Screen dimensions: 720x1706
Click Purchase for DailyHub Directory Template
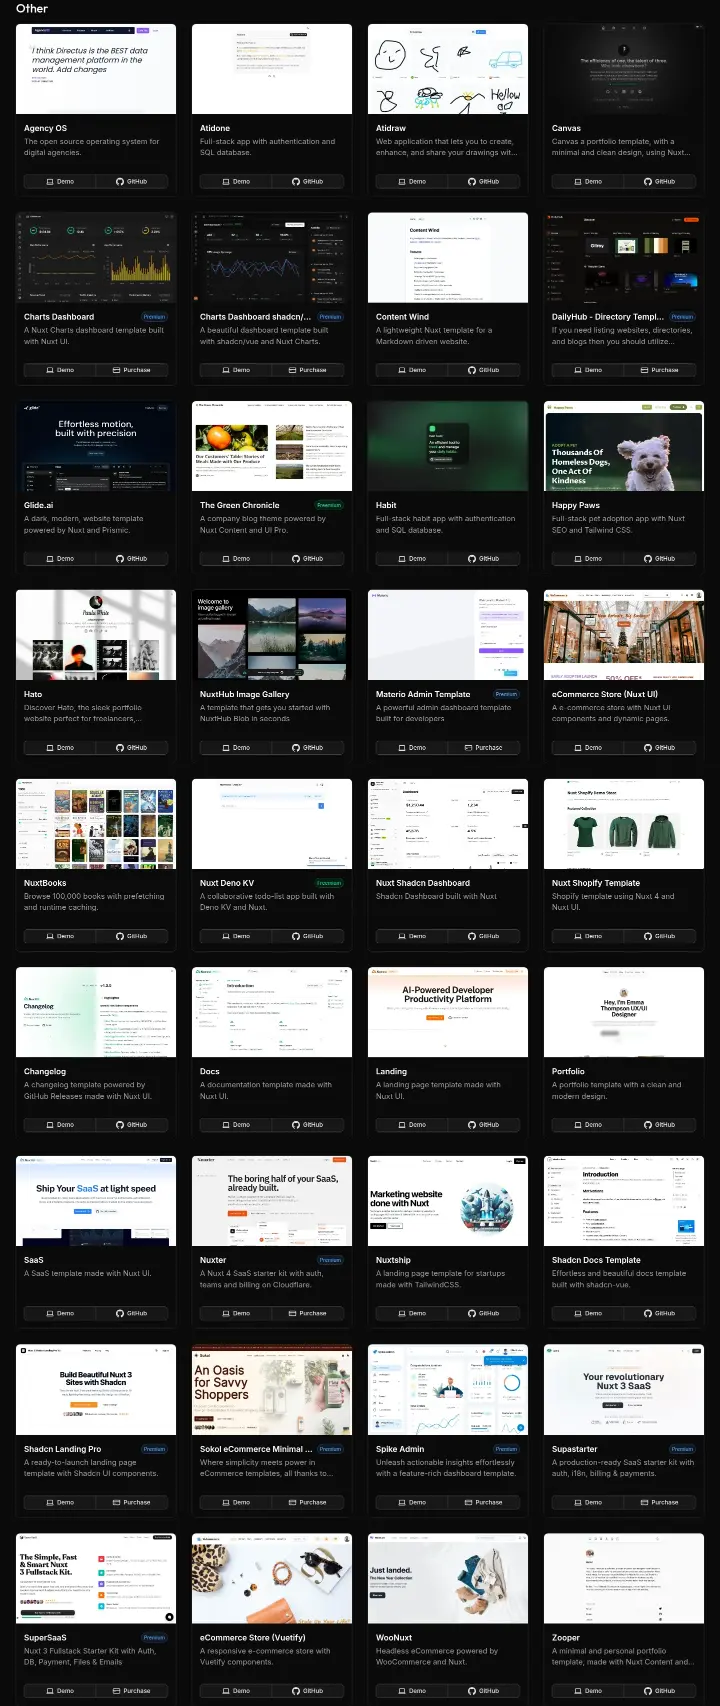coord(660,370)
